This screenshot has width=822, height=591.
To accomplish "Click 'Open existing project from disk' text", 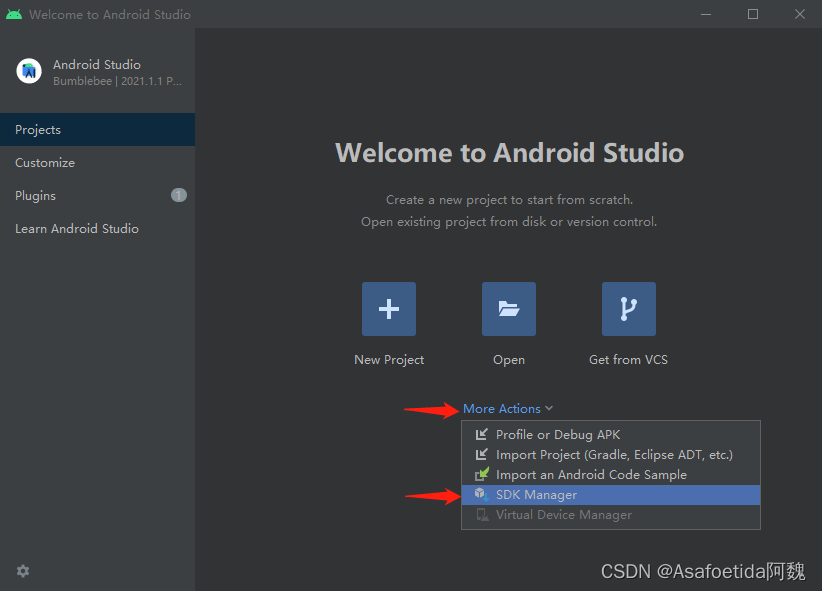I will point(509,222).
